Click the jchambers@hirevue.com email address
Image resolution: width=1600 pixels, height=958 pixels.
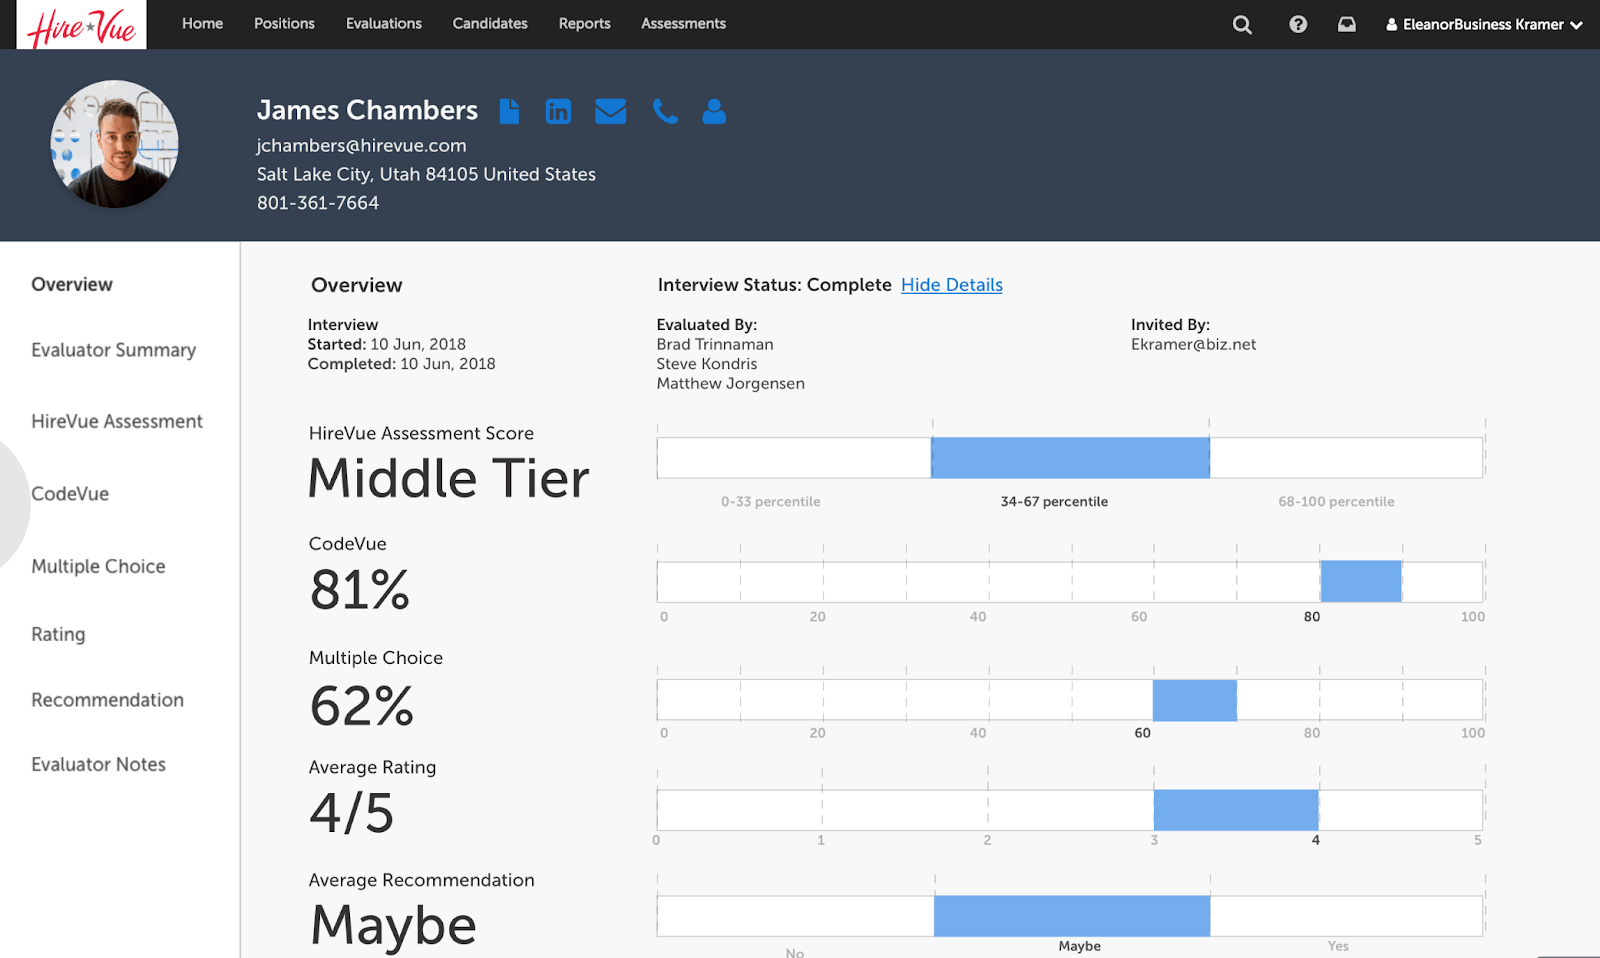(362, 146)
